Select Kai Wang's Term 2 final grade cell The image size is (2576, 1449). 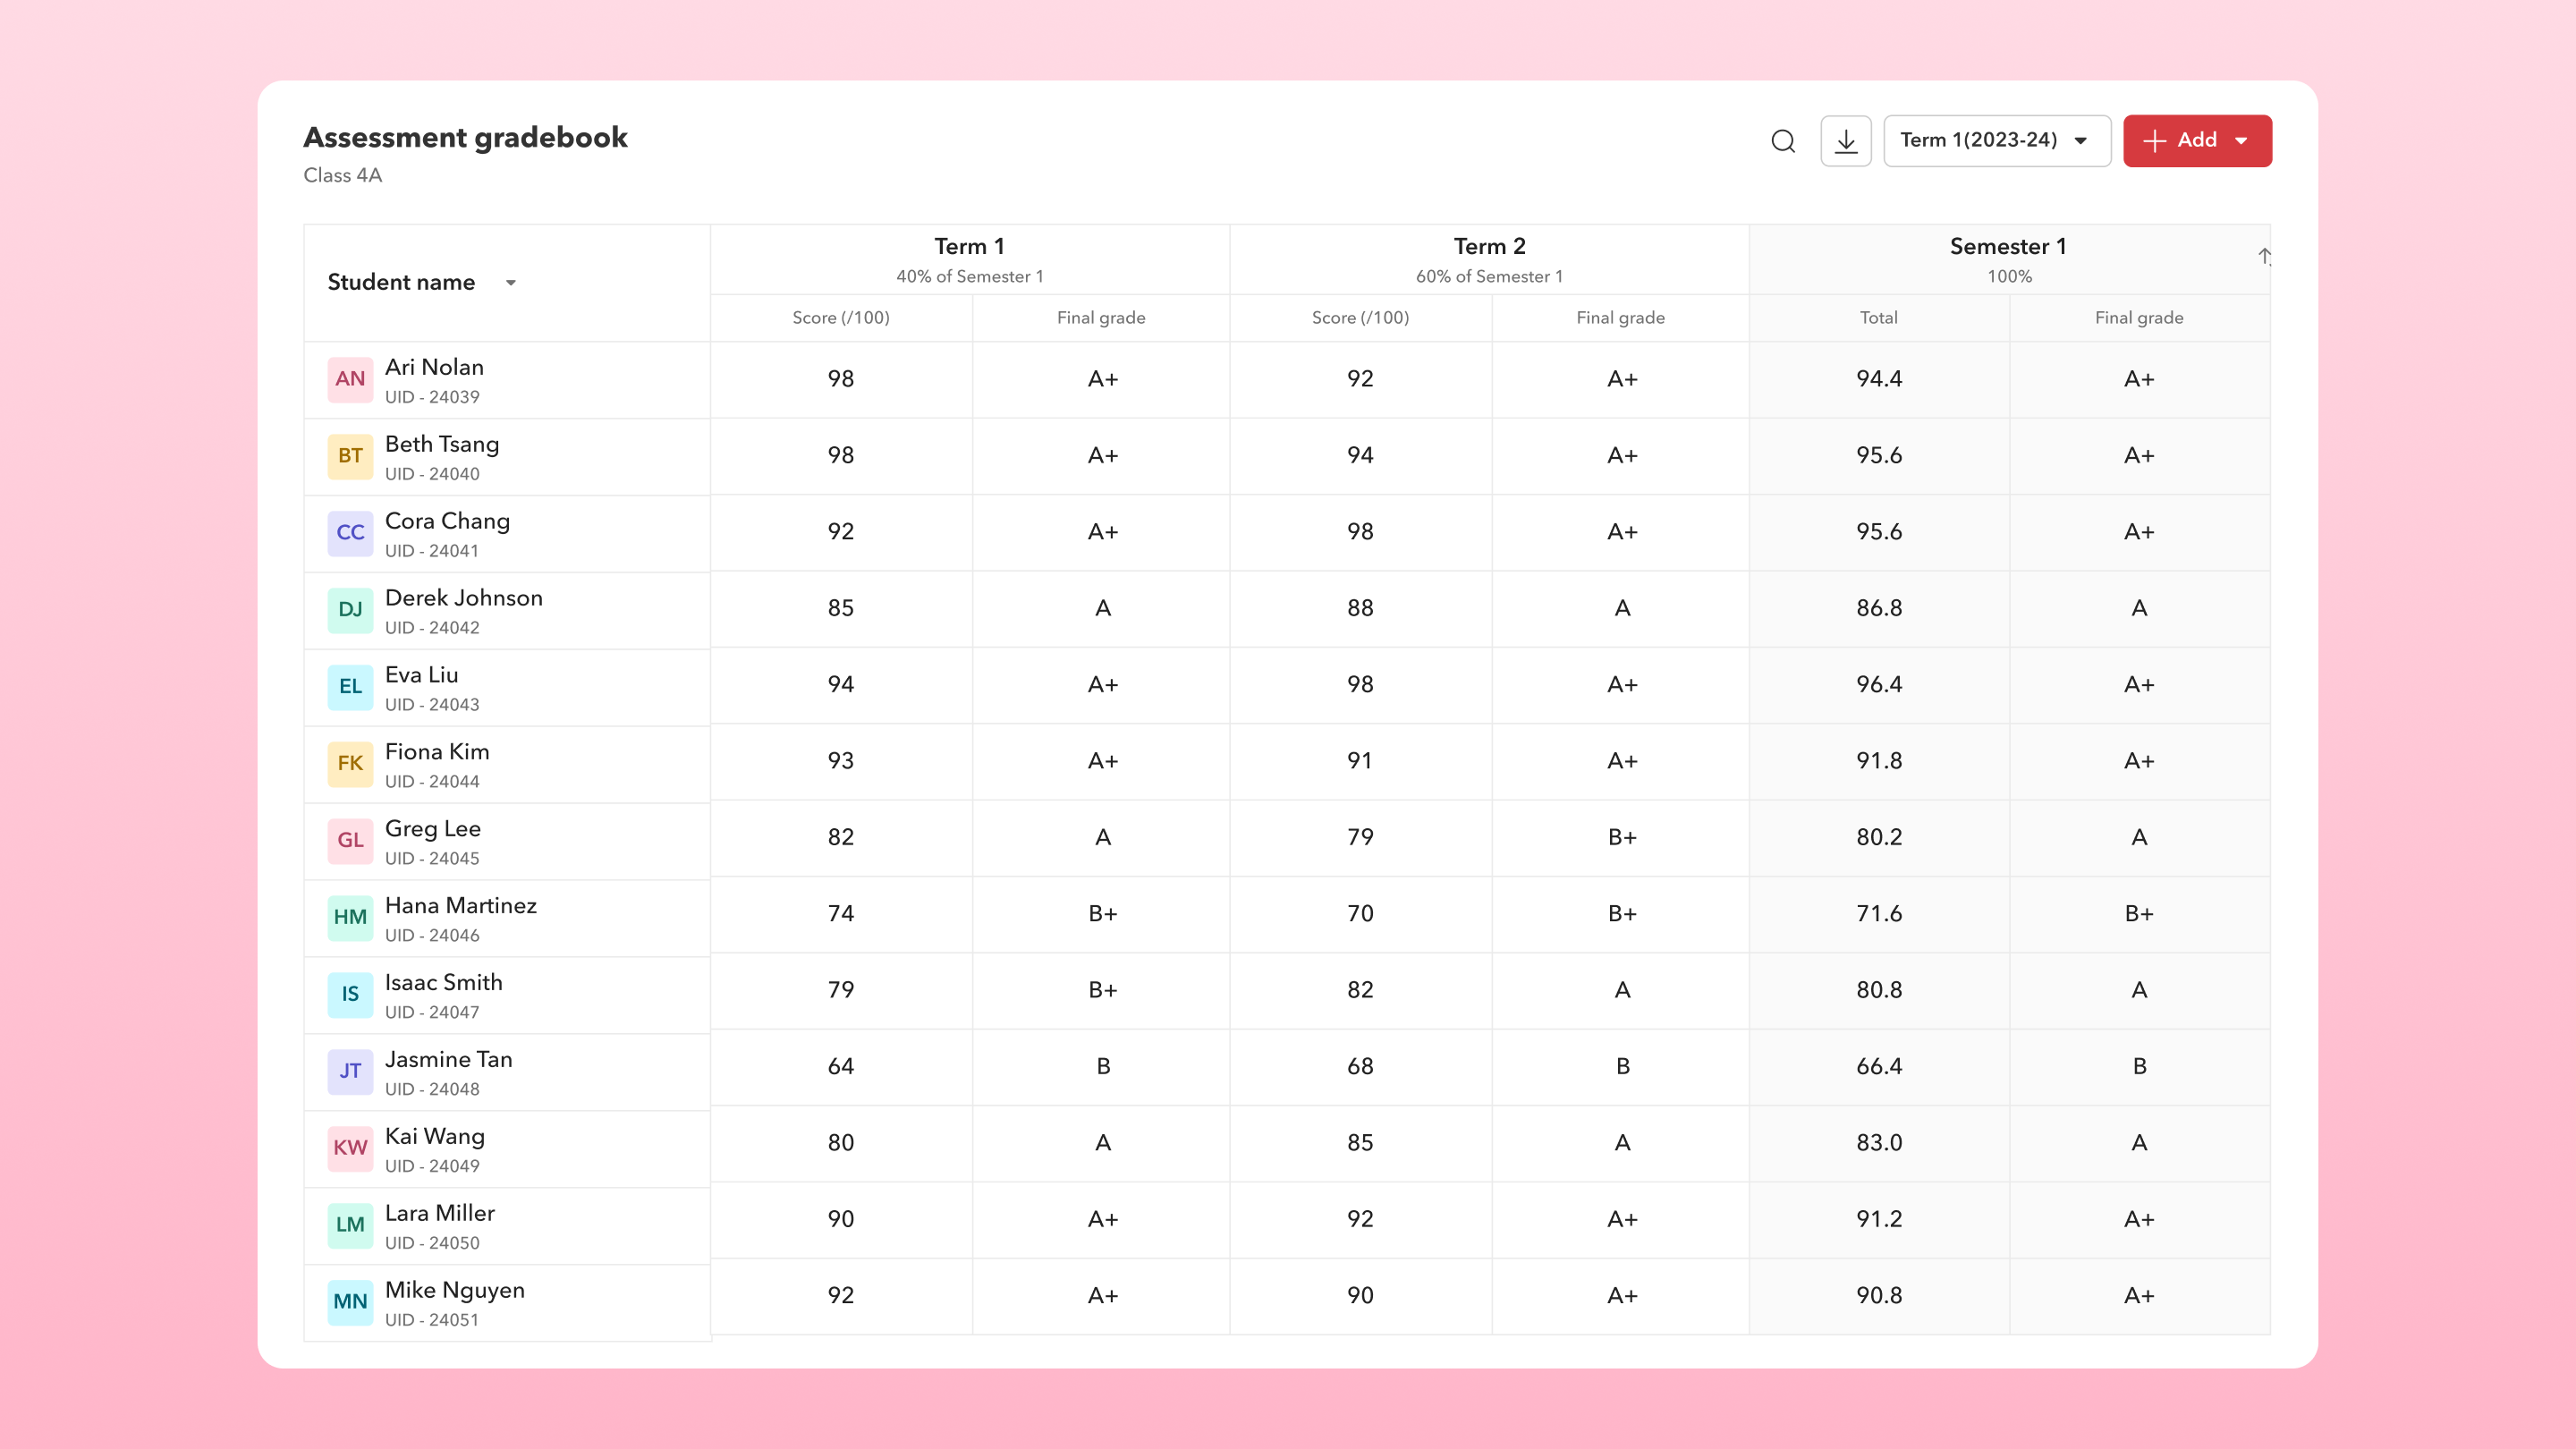(x=1621, y=1143)
